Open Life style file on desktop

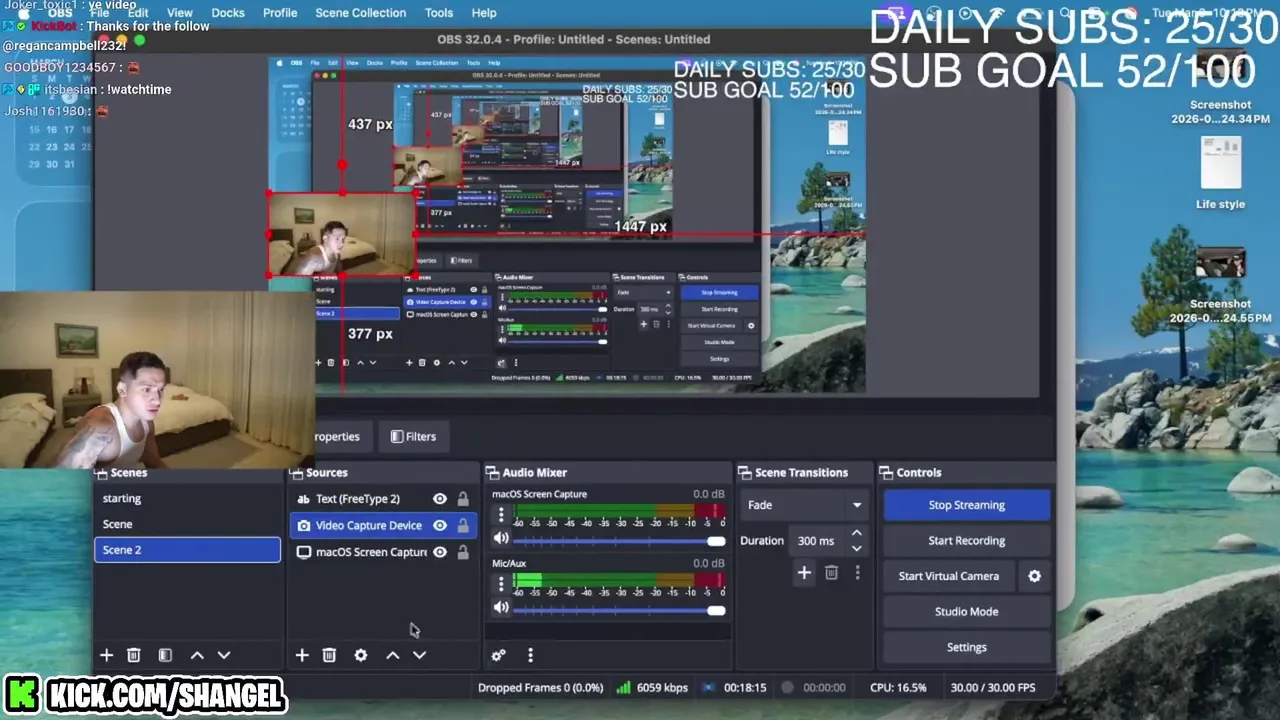1220,174
